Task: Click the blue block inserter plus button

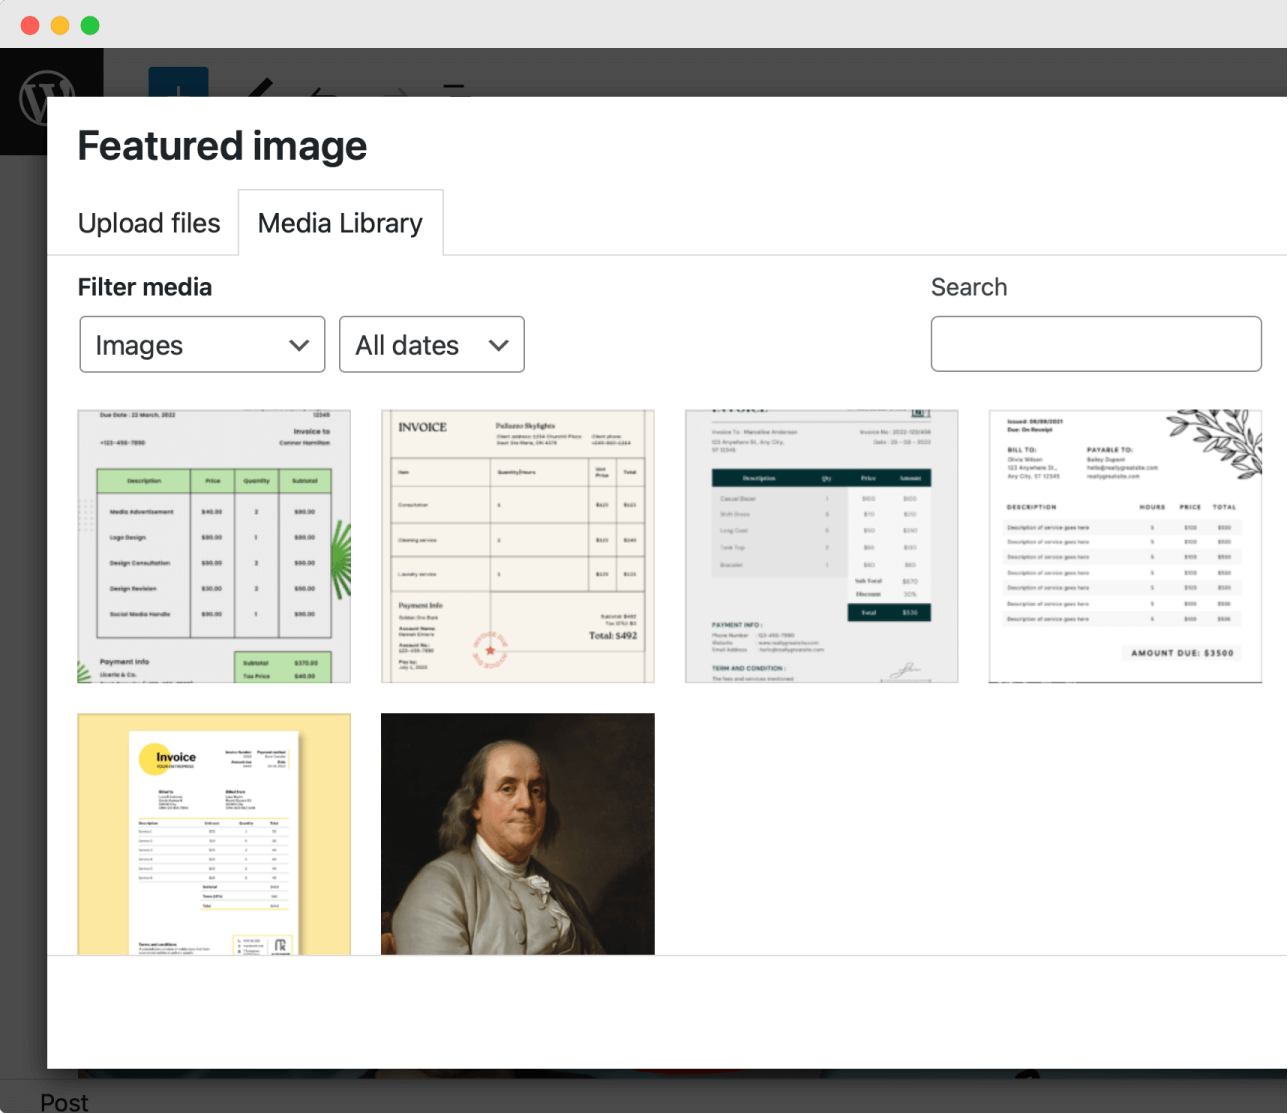Action: click(x=178, y=82)
